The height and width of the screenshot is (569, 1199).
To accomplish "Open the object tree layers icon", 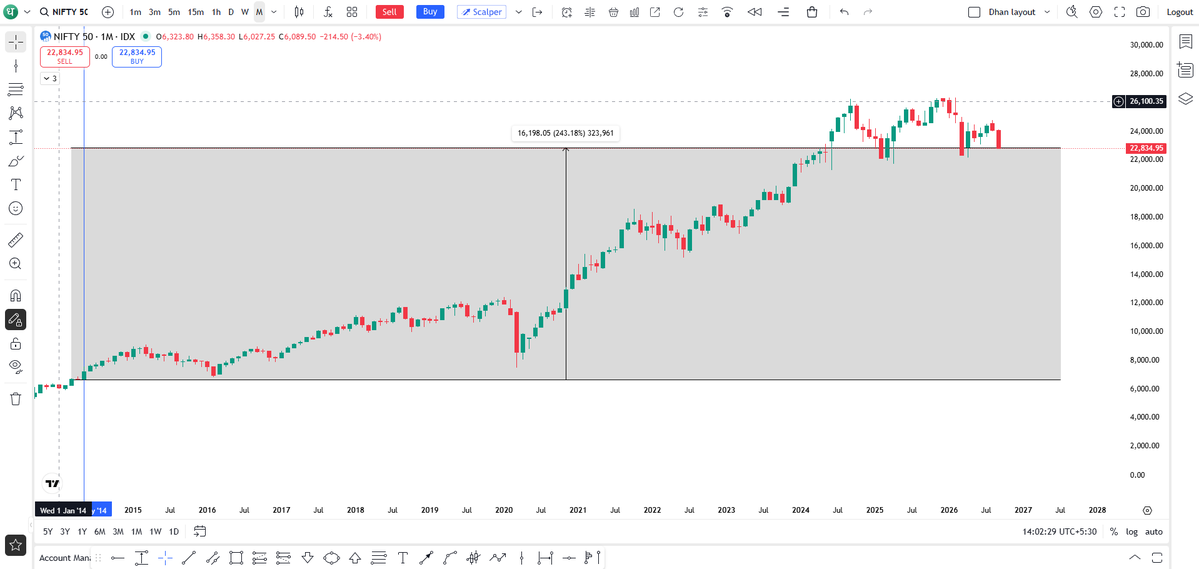I will 1185,98.
